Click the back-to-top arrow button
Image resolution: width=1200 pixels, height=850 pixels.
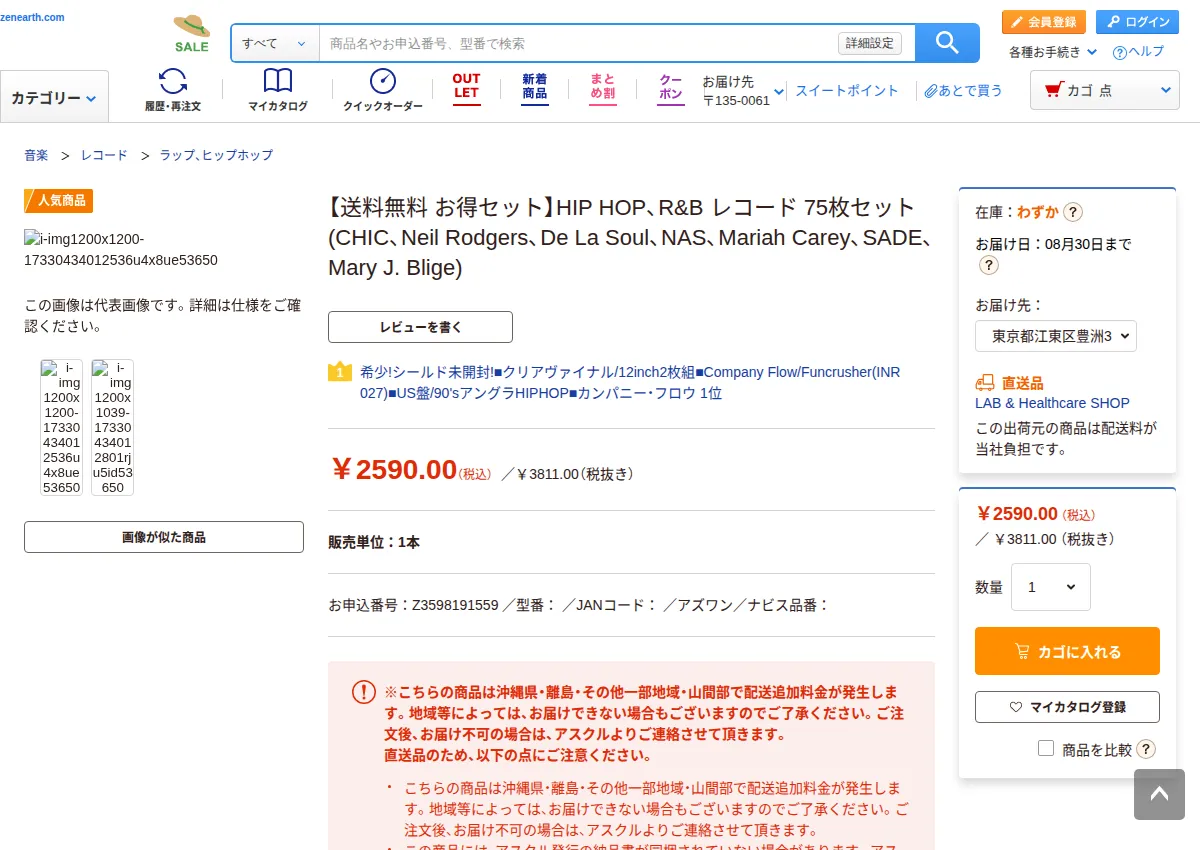pyautogui.click(x=1159, y=795)
